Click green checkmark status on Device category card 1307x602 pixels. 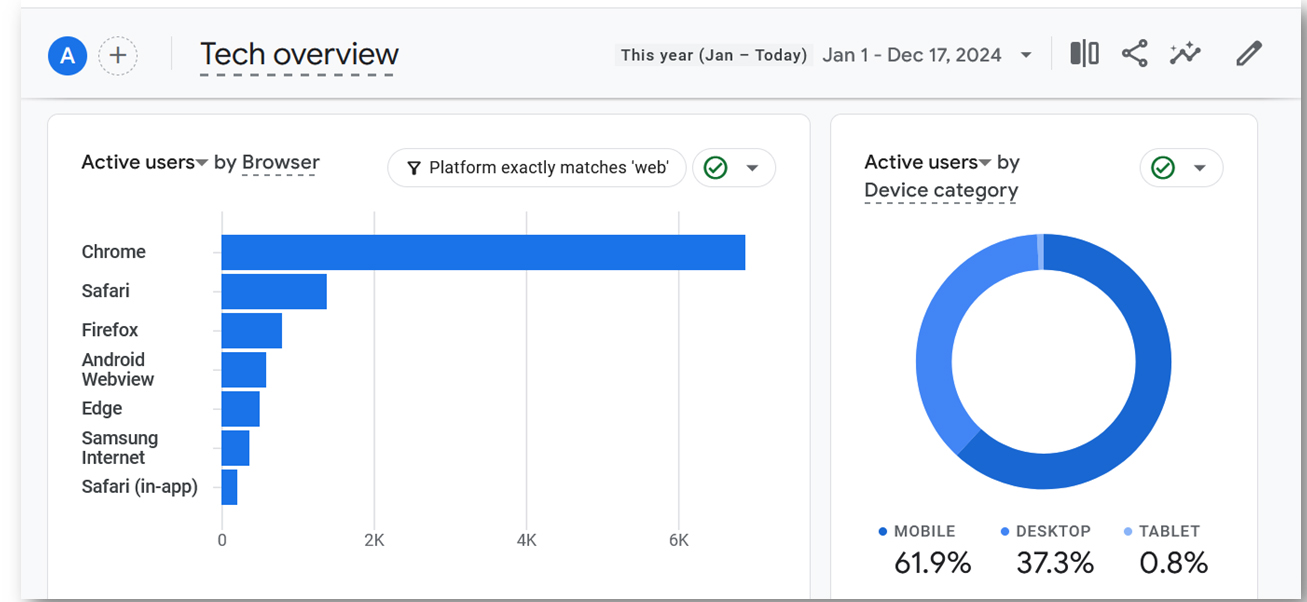click(x=1163, y=168)
